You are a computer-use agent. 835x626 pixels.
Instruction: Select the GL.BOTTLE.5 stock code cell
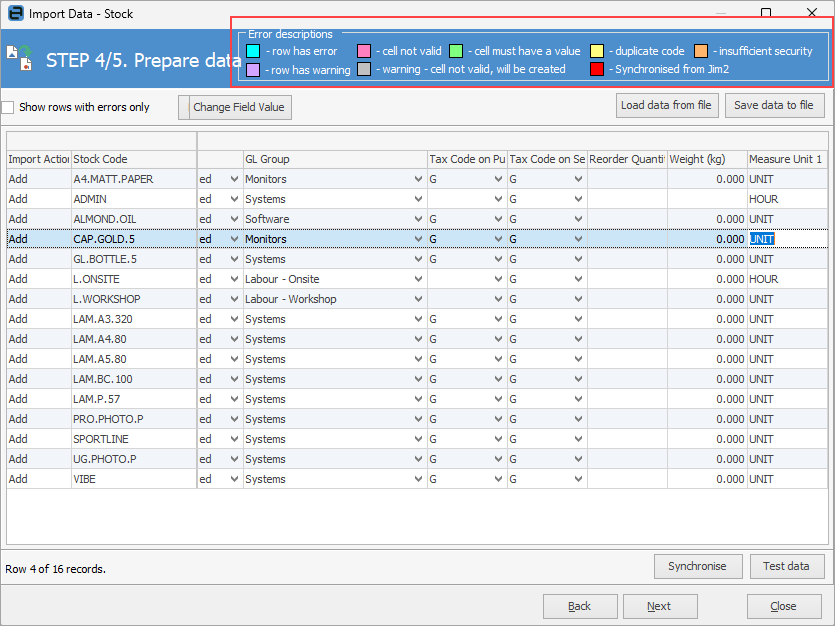click(134, 259)
